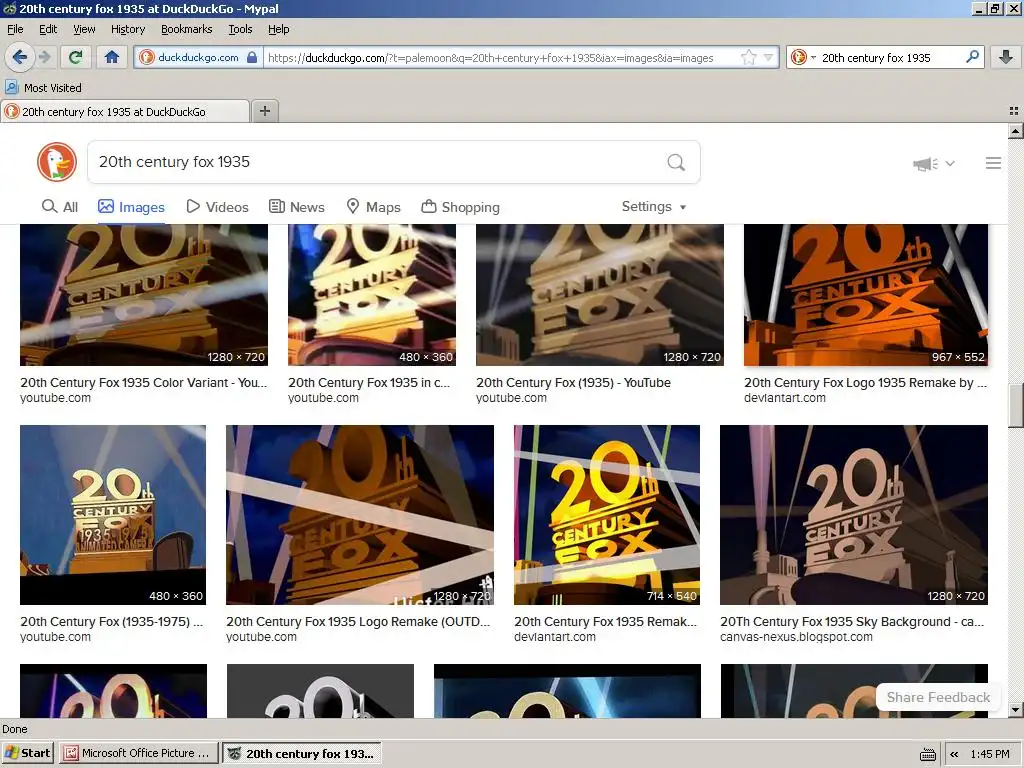Open the Help menu
The height and width of the screenshot is (768, 1024).
point(278,29)
